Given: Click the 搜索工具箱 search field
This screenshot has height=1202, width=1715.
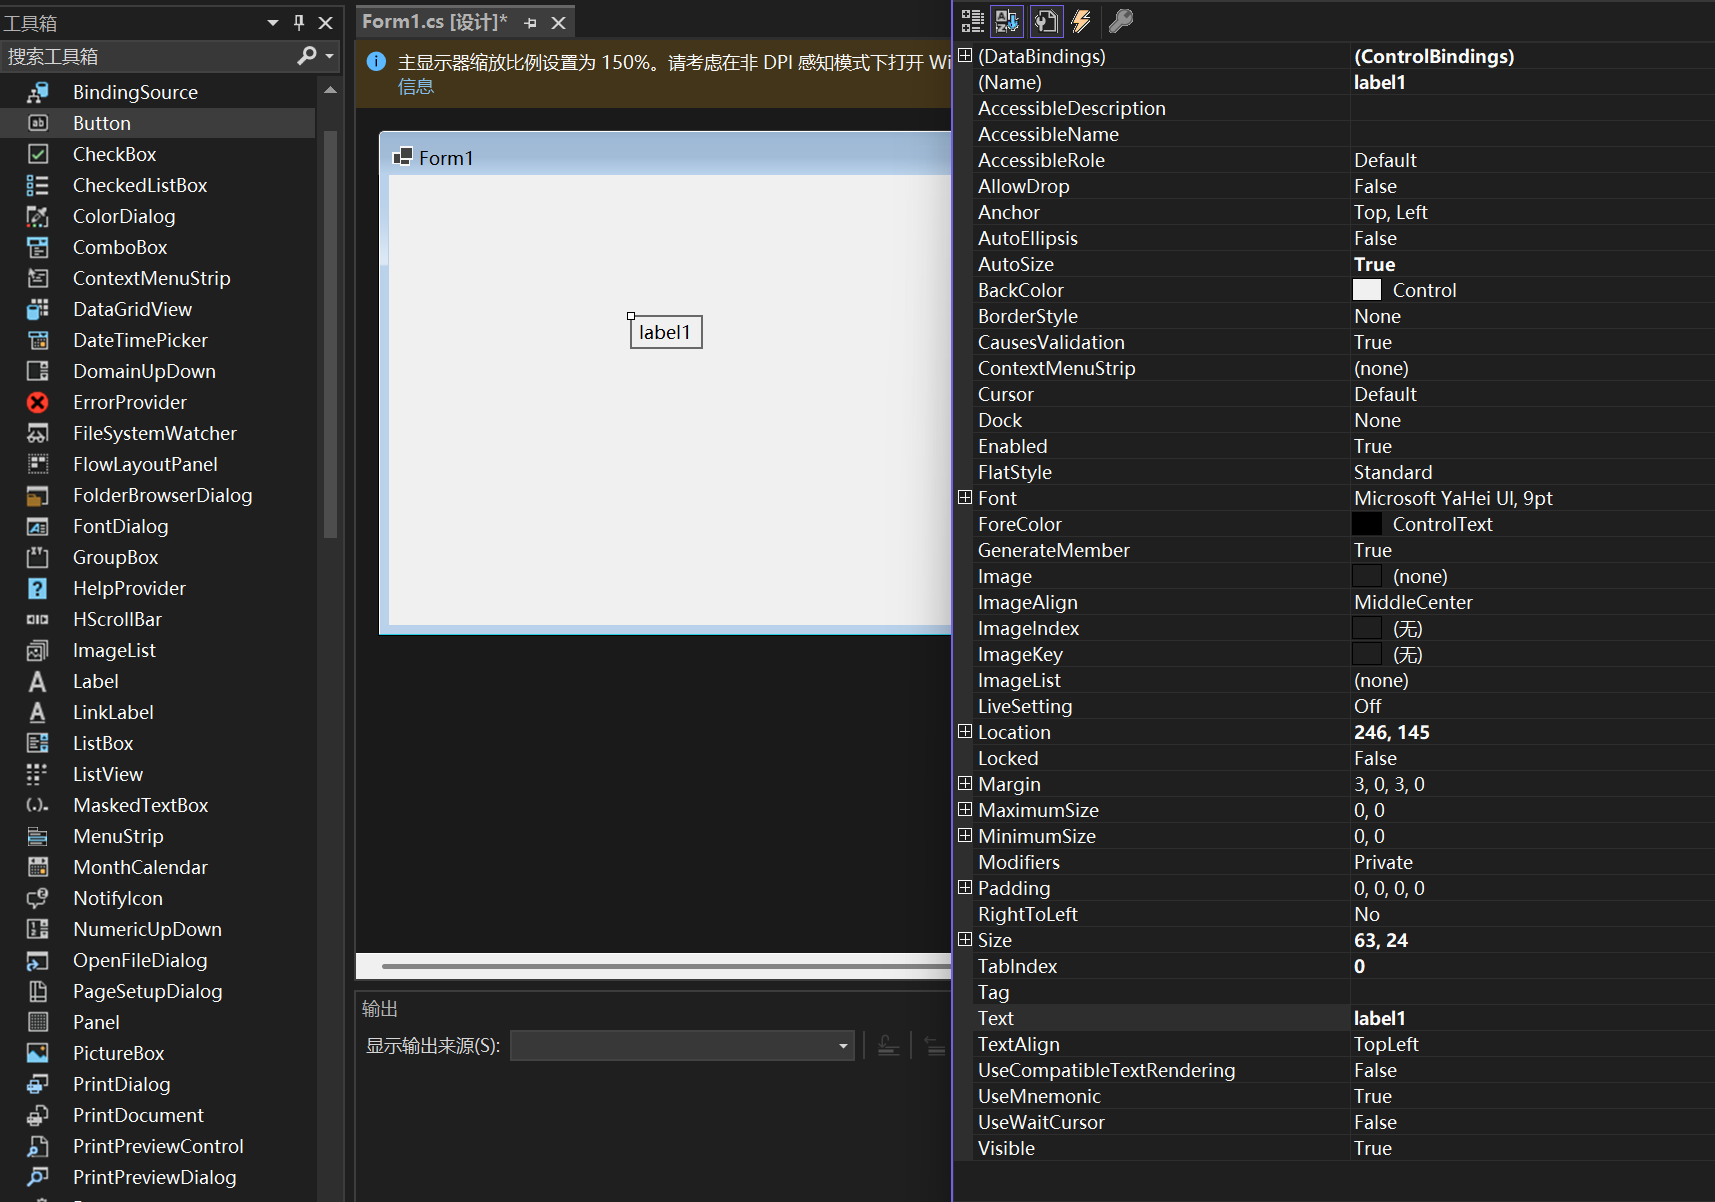Looking at the screenshot, I should [x=148, y=56].
